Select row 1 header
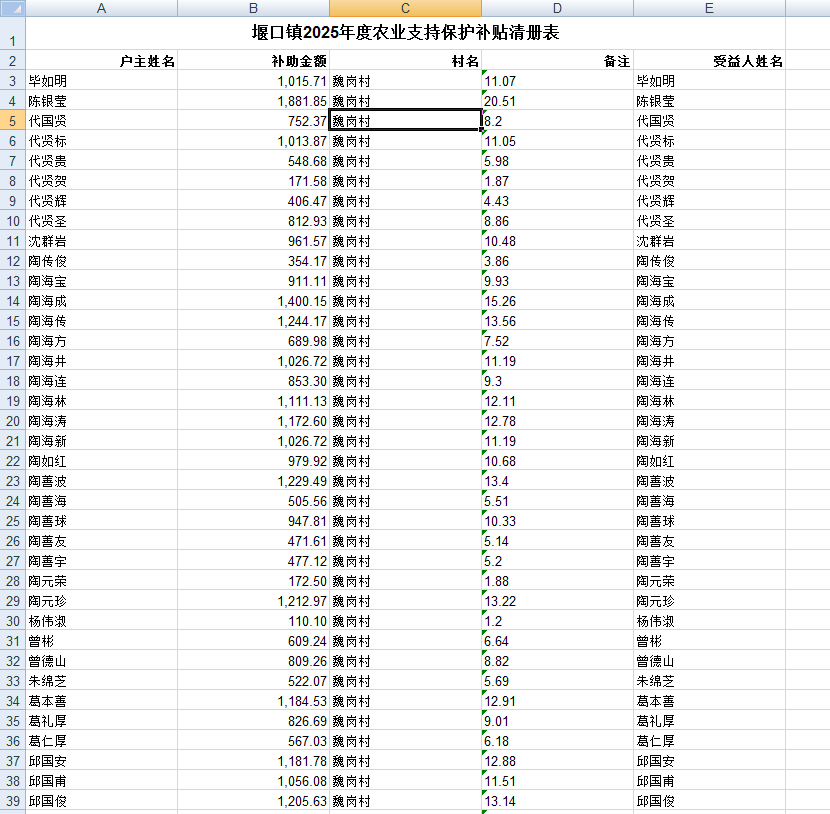Screen dimensions: 830x814 click(12, 33)
